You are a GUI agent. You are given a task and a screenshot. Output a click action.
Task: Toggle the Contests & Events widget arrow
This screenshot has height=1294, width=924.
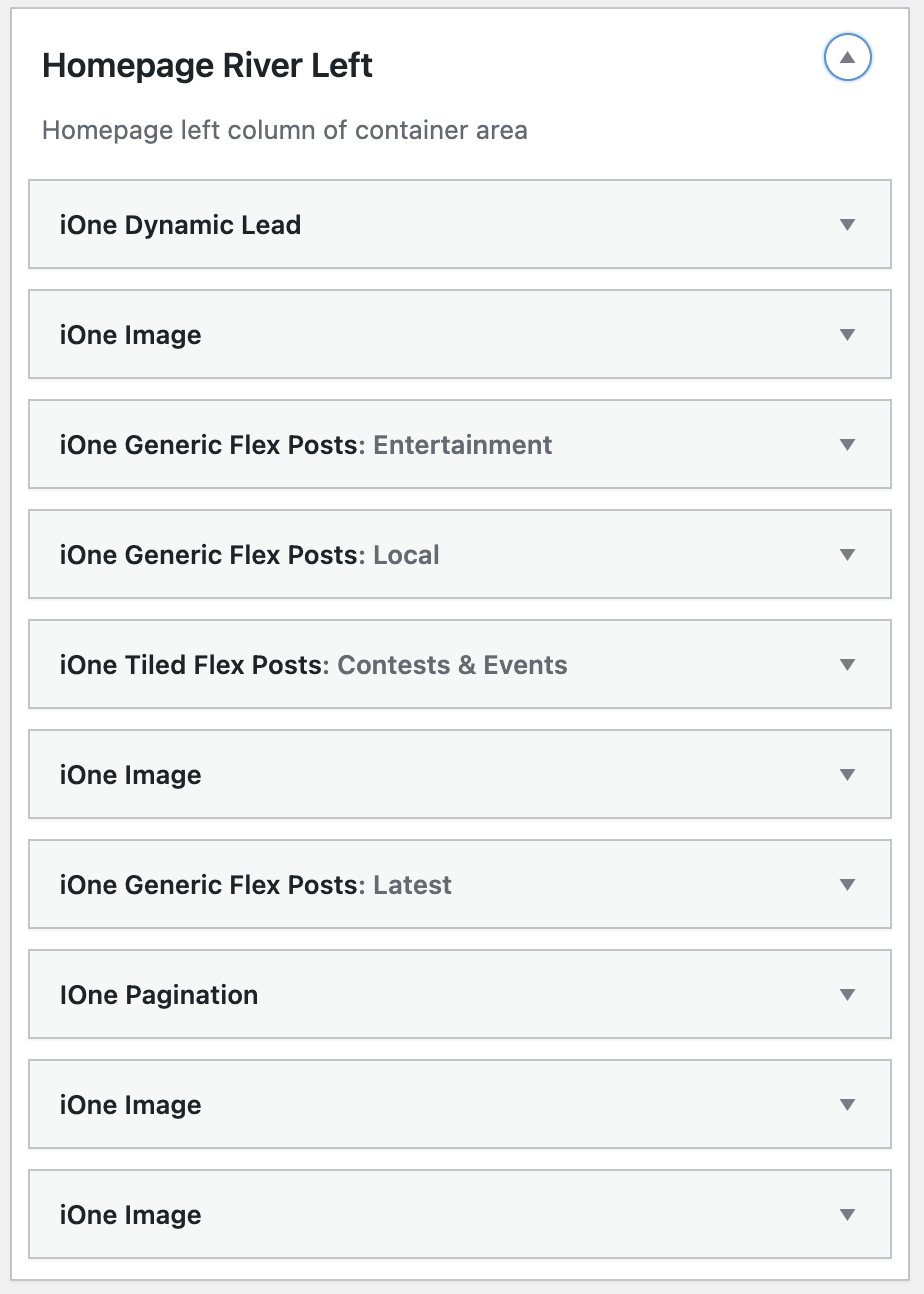848,665
